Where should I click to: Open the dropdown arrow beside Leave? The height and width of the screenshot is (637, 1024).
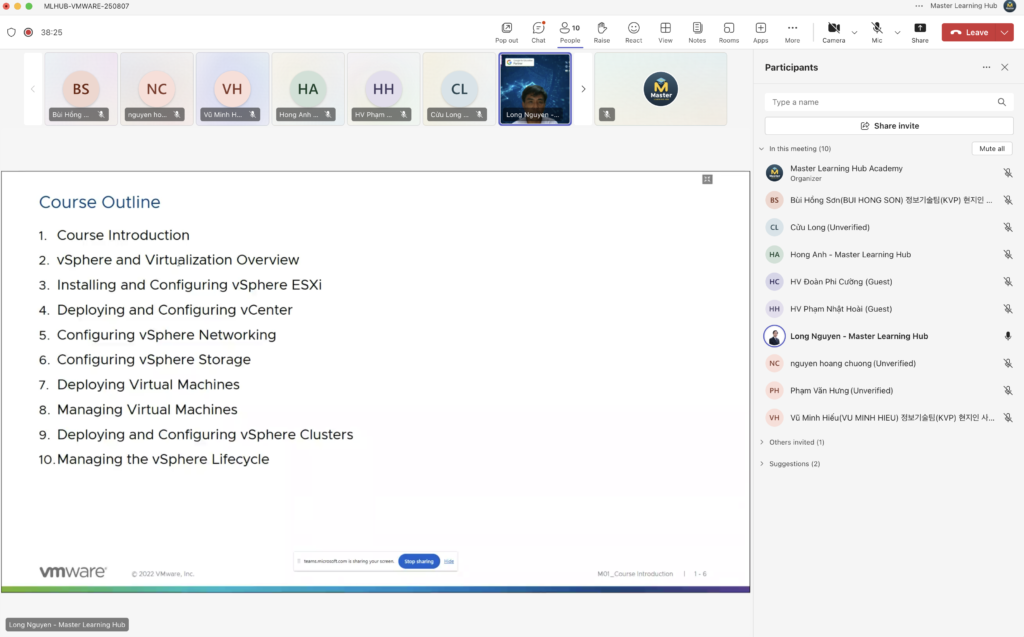click(1004, 32)
